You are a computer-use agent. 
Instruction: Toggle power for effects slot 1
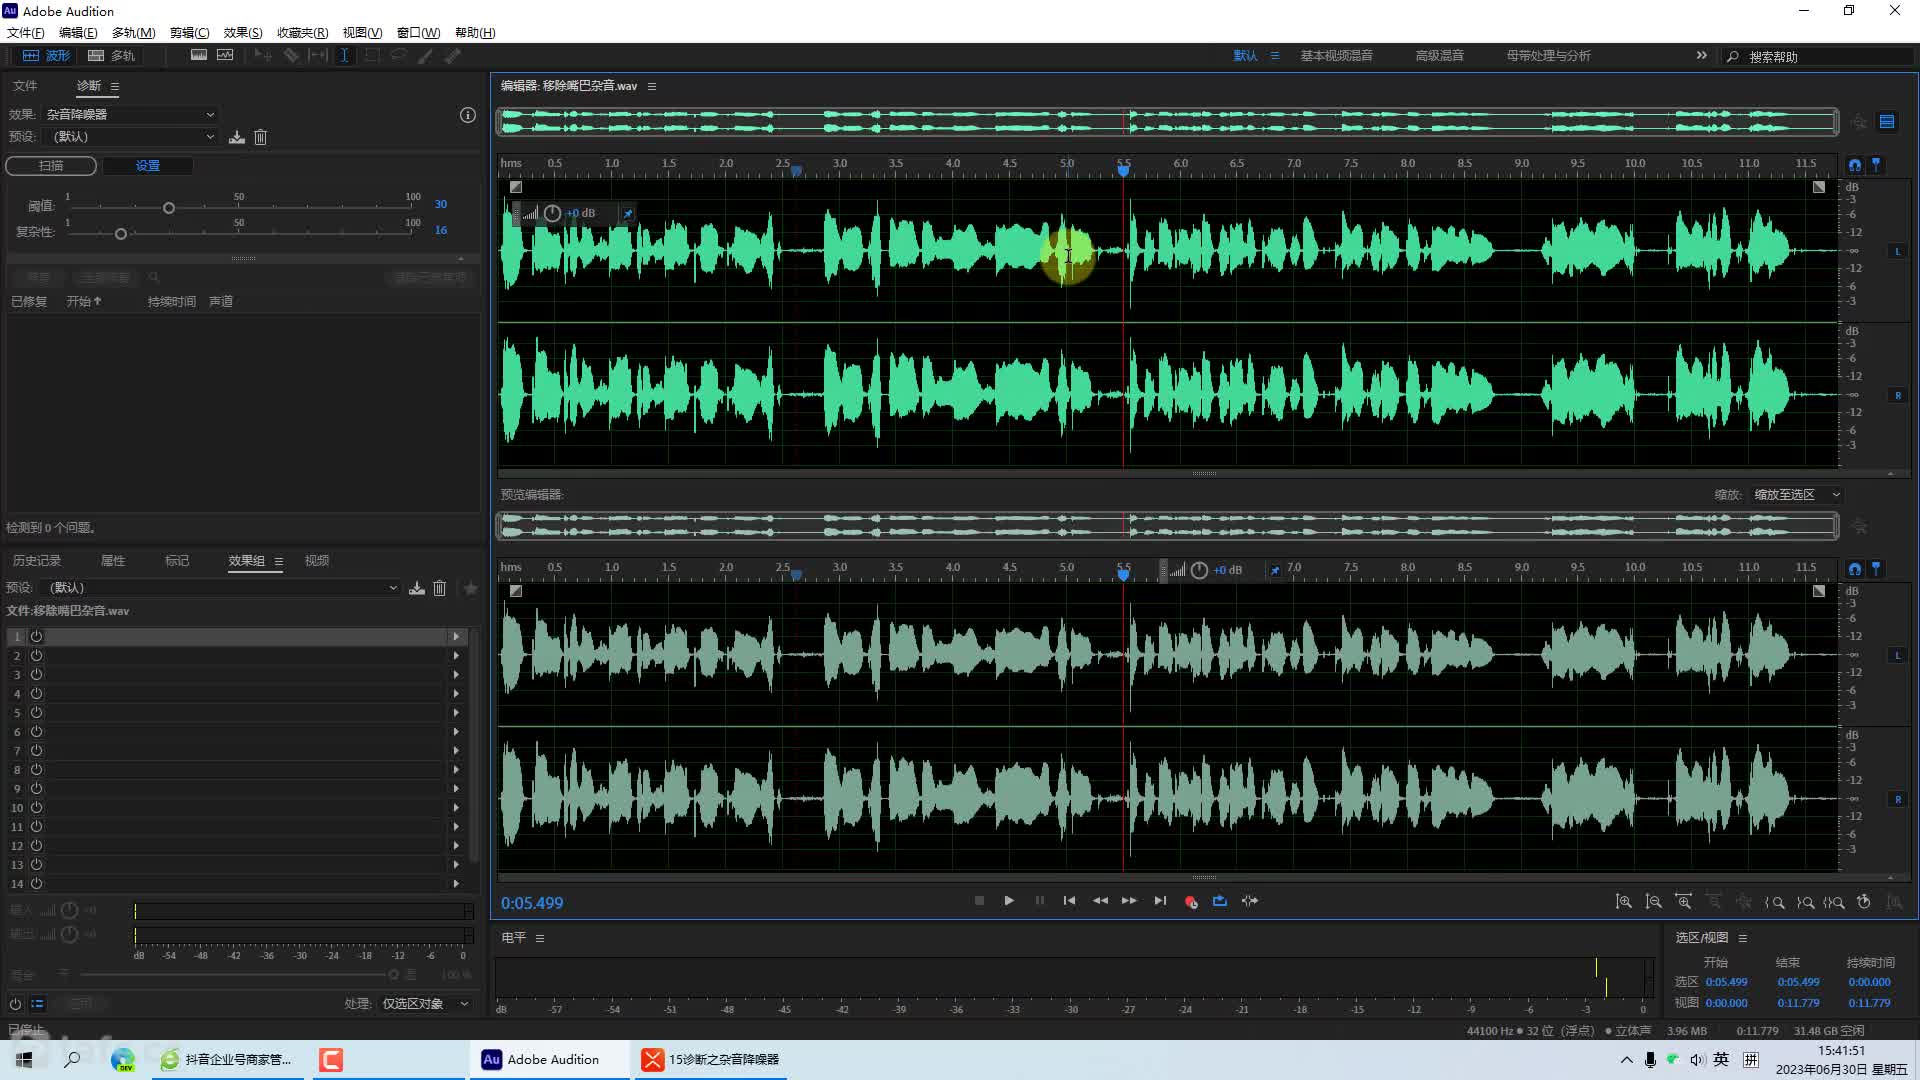pyautogui.click(x=36, y=637)
